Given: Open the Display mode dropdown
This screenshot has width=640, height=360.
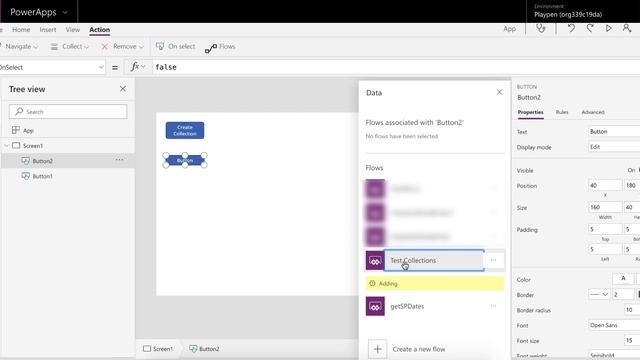Looking at the screenshot, I should [614, 147].
